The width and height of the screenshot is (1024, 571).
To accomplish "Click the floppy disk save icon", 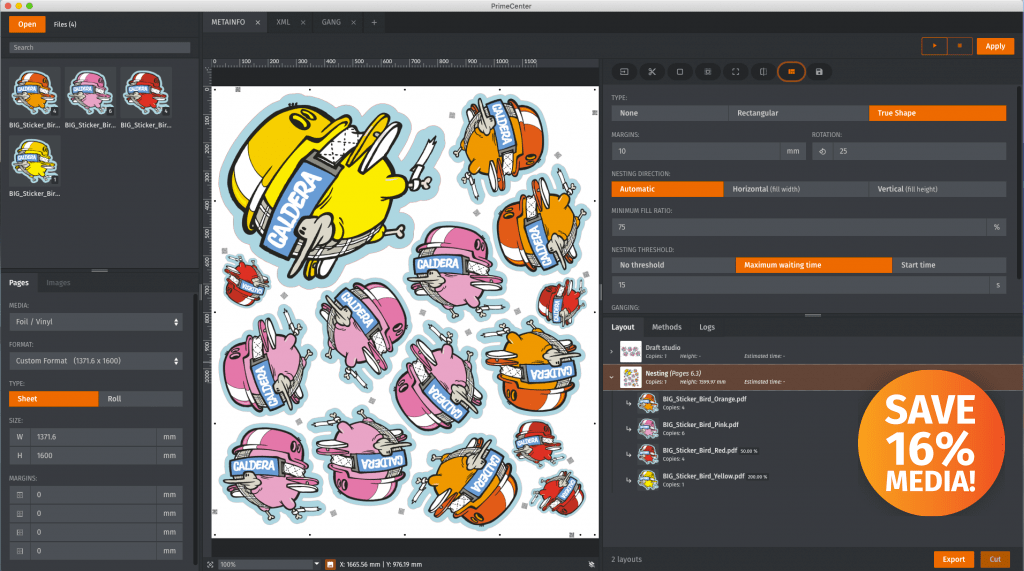I will 819,72.
